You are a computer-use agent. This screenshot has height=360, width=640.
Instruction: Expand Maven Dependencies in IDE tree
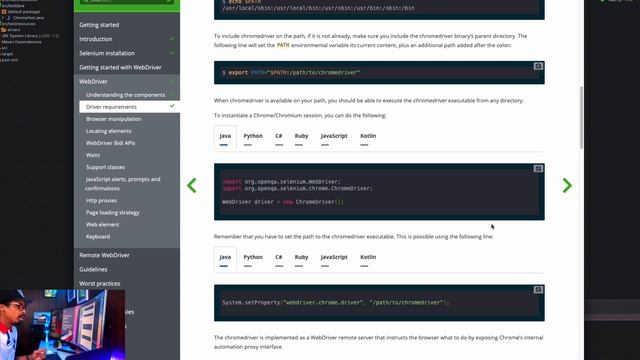click(21, 42)
